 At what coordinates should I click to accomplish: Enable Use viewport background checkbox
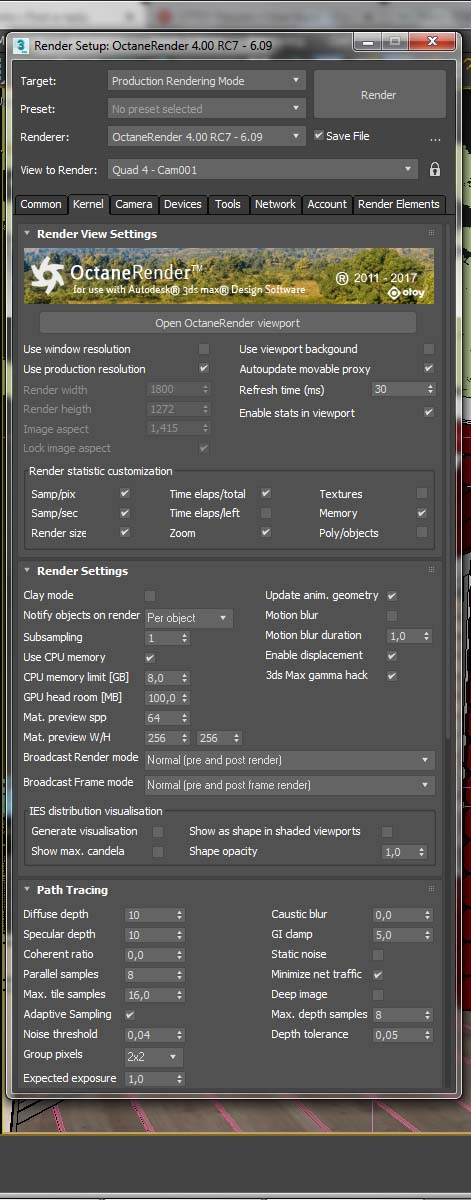[429, 349]
